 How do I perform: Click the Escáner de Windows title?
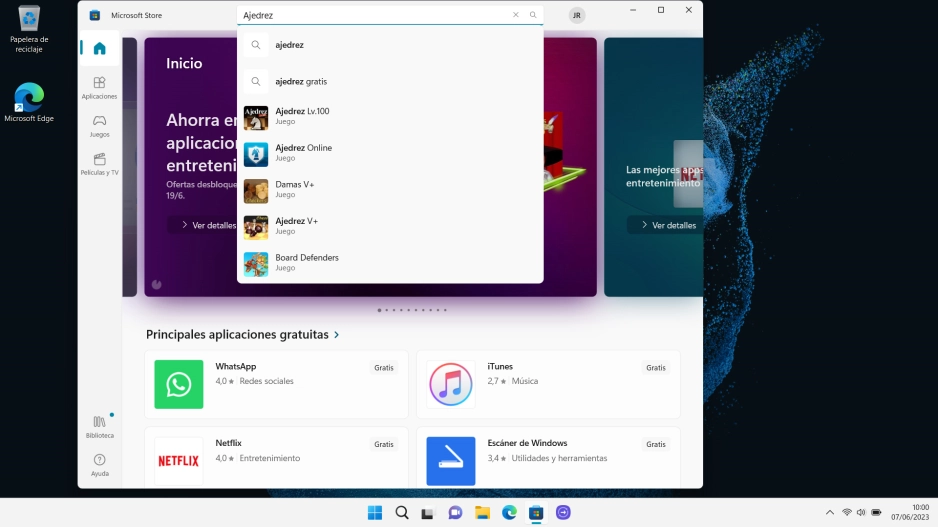pos(527,443)
